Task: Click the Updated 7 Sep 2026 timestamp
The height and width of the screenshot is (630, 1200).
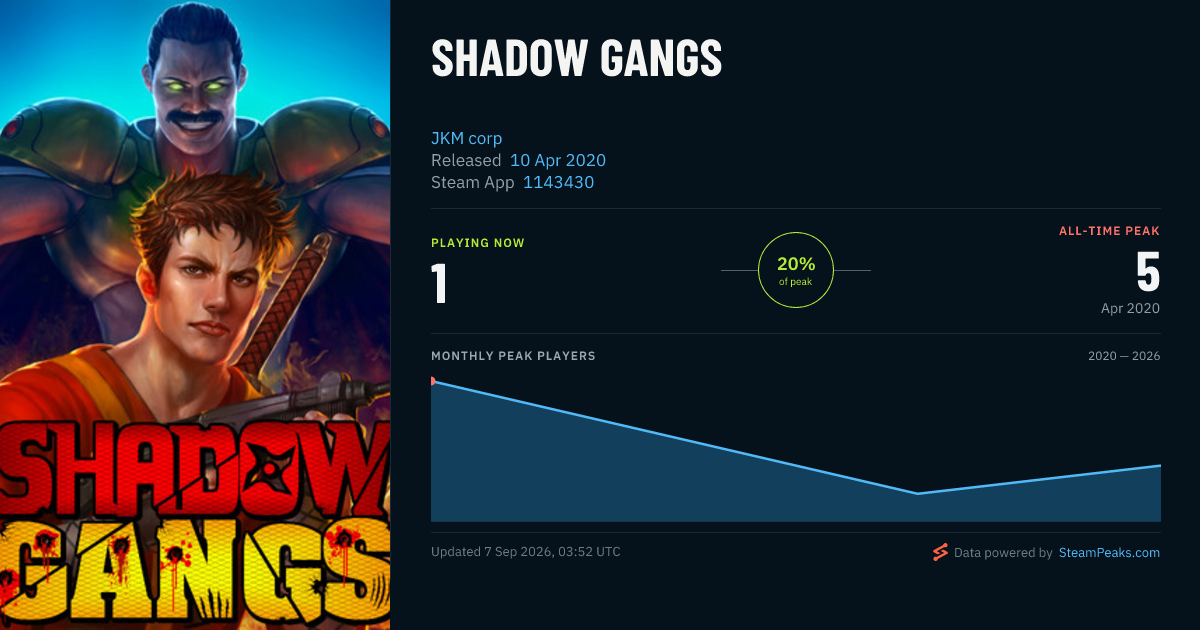Action: [526, 552]
